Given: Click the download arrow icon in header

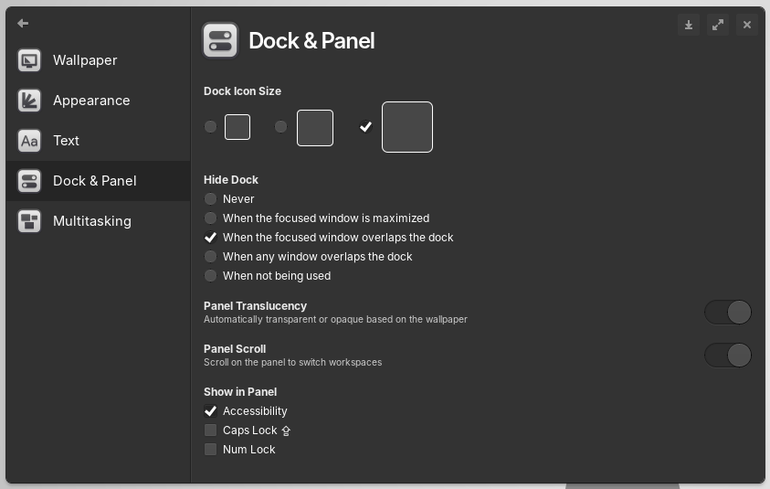Looking at the screenshot, I should pyautogui.click(x=688, y=25).
